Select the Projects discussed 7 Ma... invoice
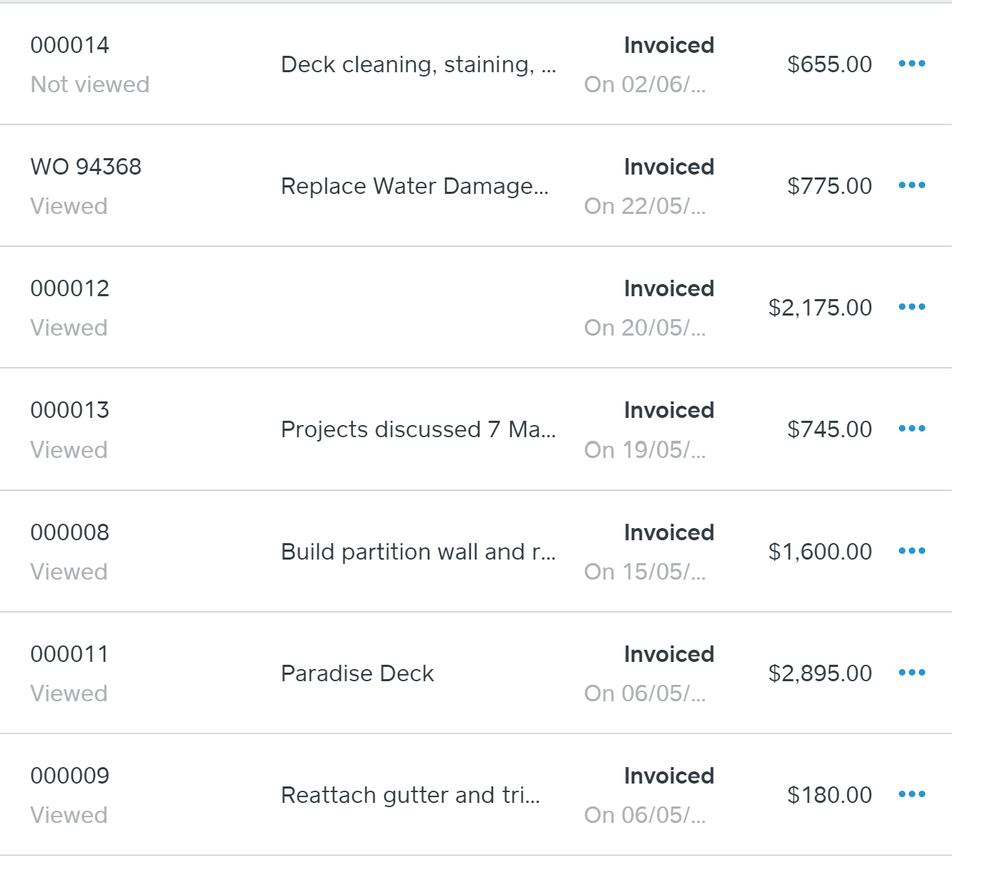The width and height of the screenshot is (999, 883). click(418, 430)
